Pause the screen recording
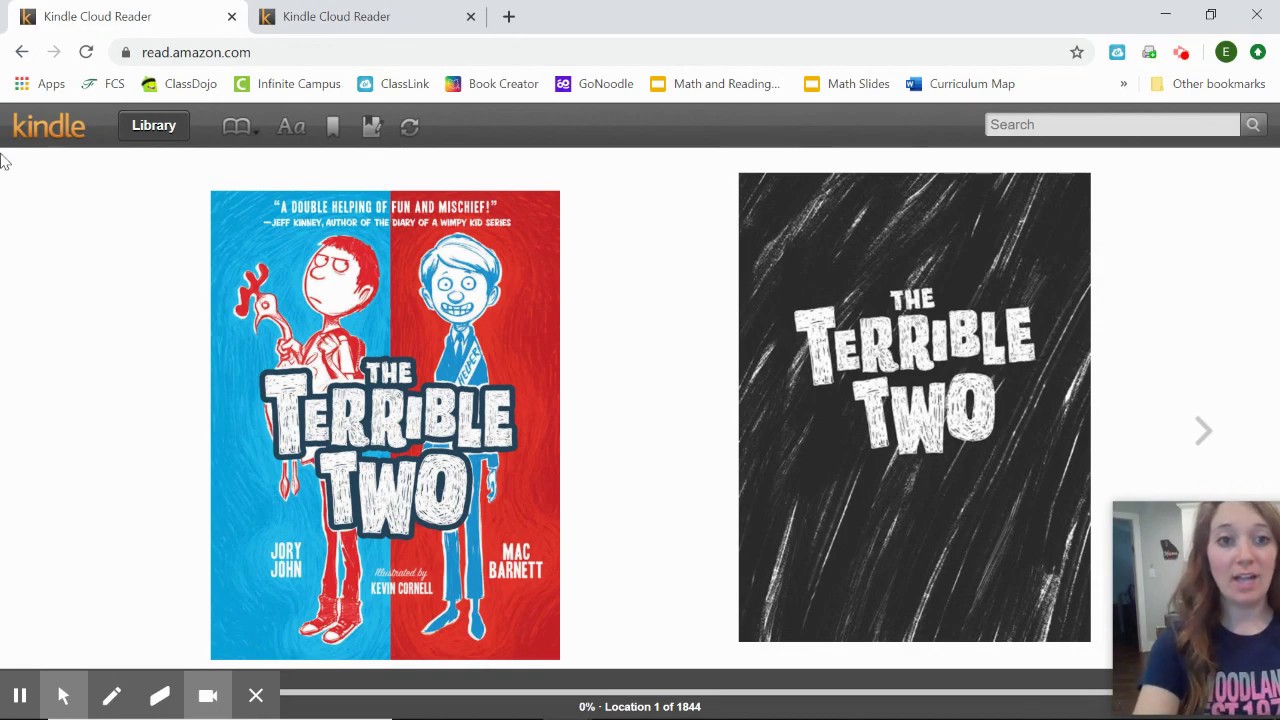 [20, 696]
